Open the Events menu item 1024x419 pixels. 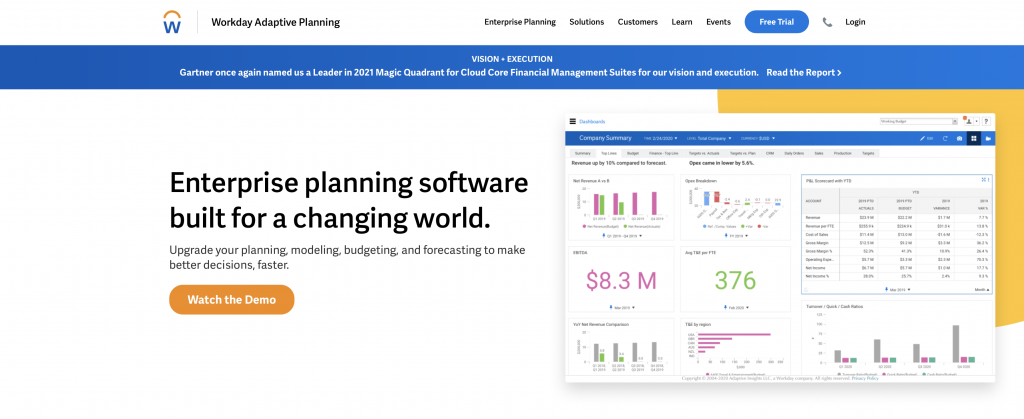[x=718, y=22]
